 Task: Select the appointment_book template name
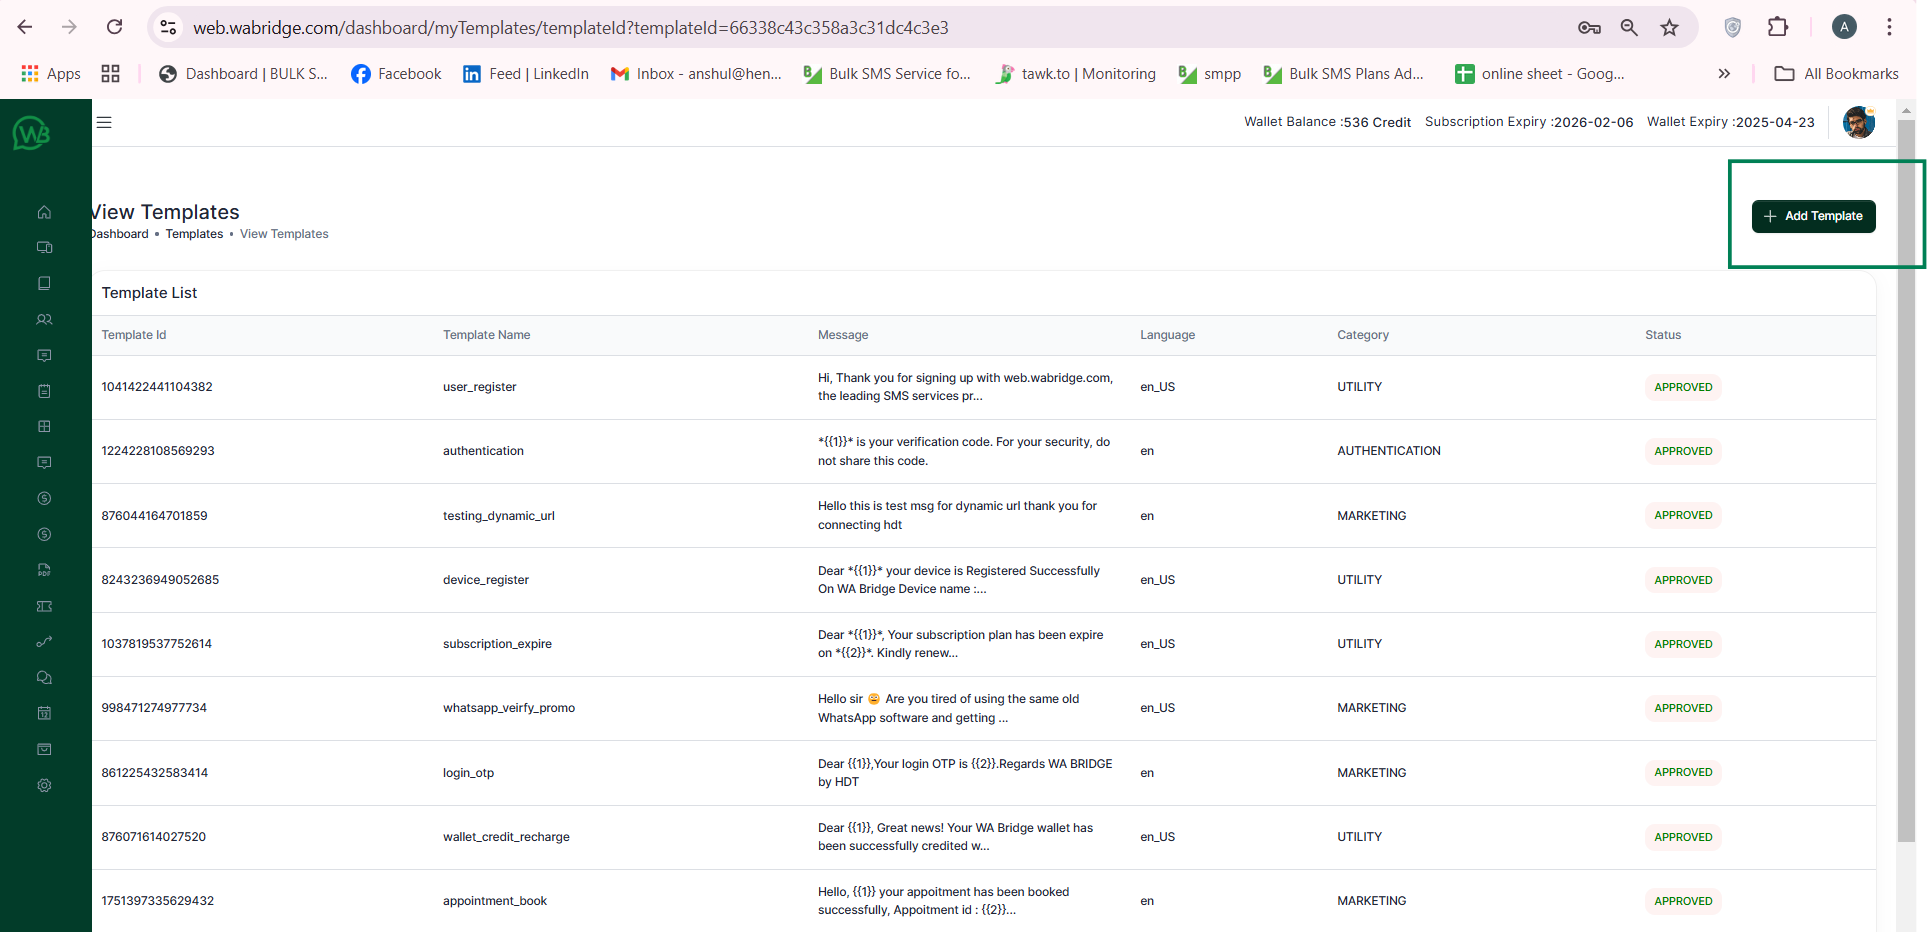[x=495, y=901]
